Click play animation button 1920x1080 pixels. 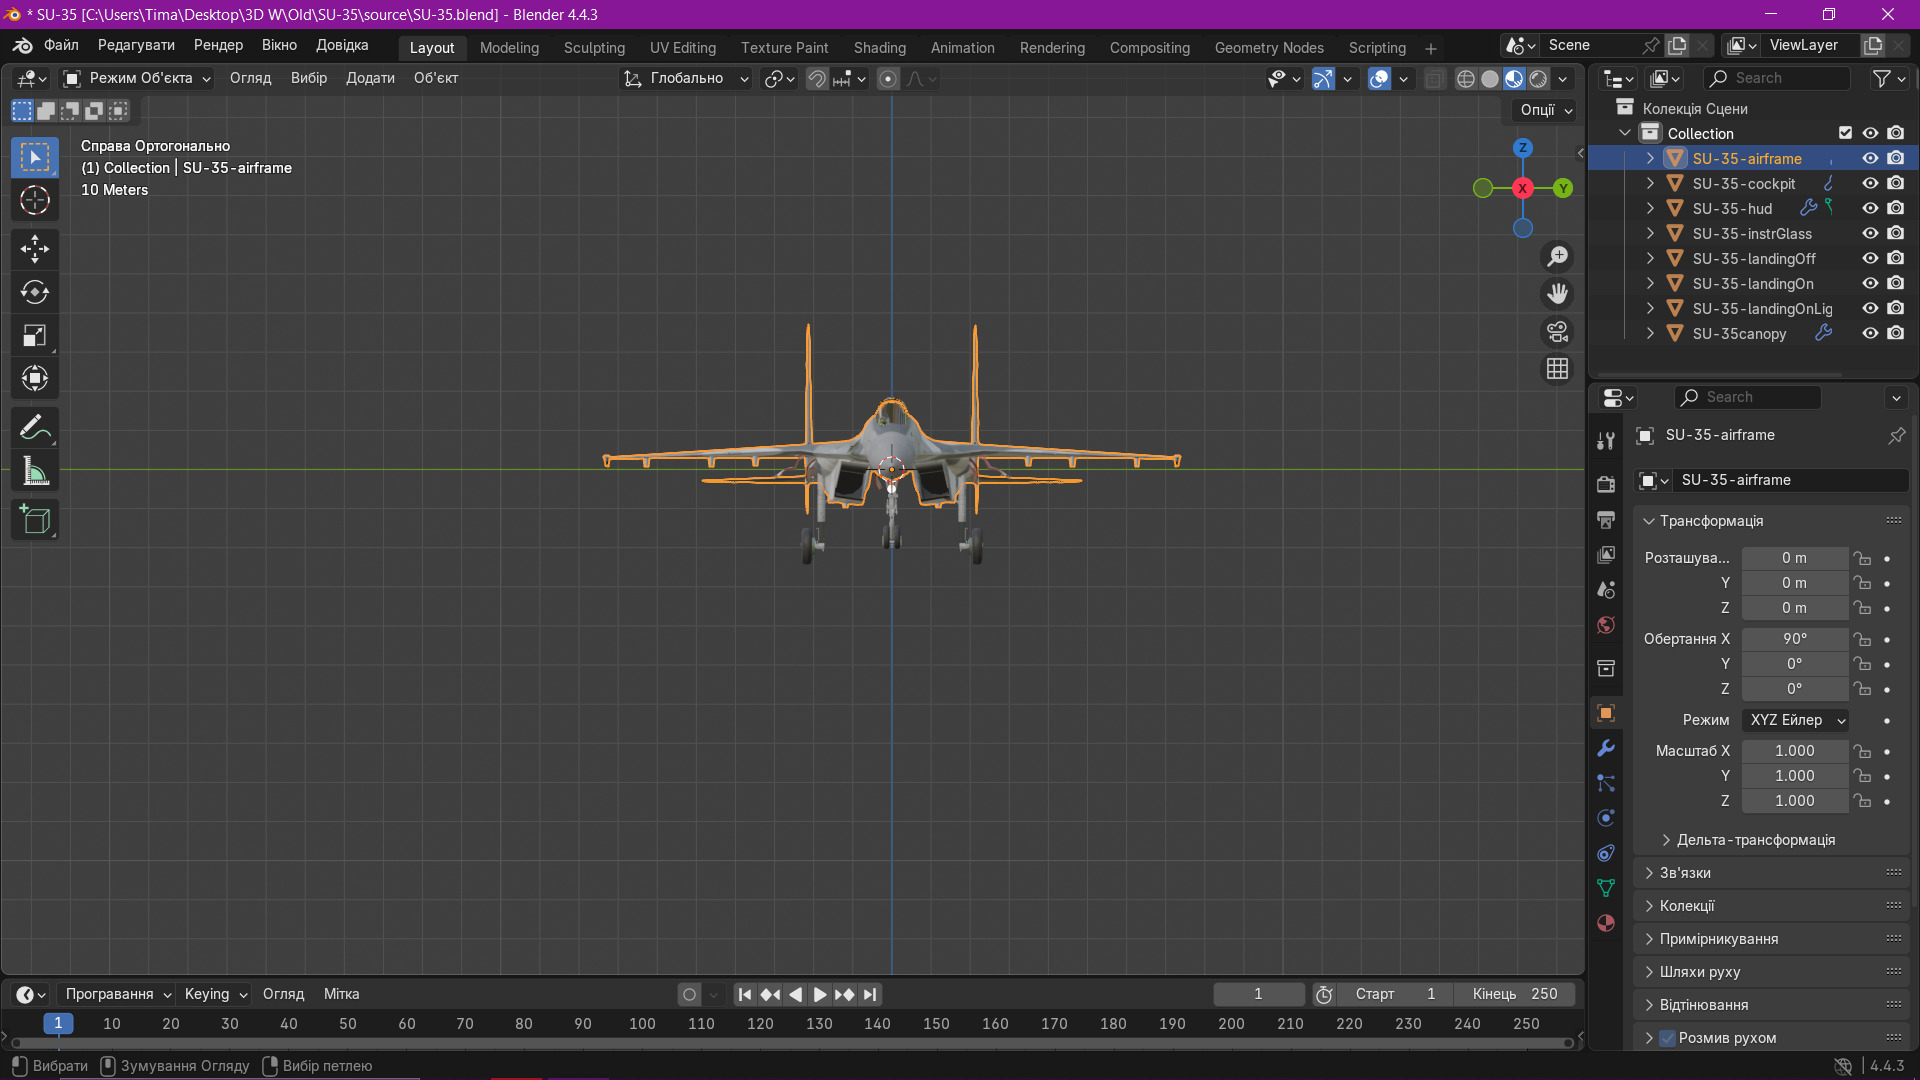[819, 995]
